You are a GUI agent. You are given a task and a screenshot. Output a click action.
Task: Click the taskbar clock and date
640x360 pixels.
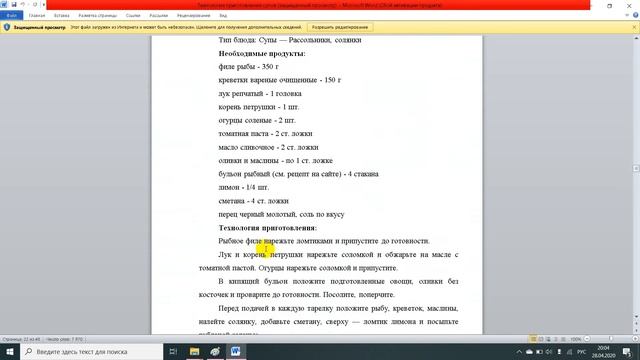[603, 352]
